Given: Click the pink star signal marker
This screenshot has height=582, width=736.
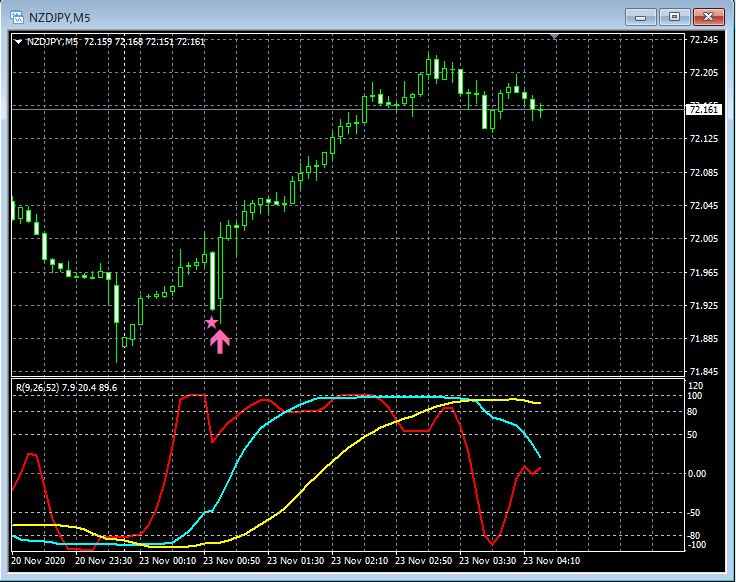Looking at the screenshot, I should click(211, 322).
